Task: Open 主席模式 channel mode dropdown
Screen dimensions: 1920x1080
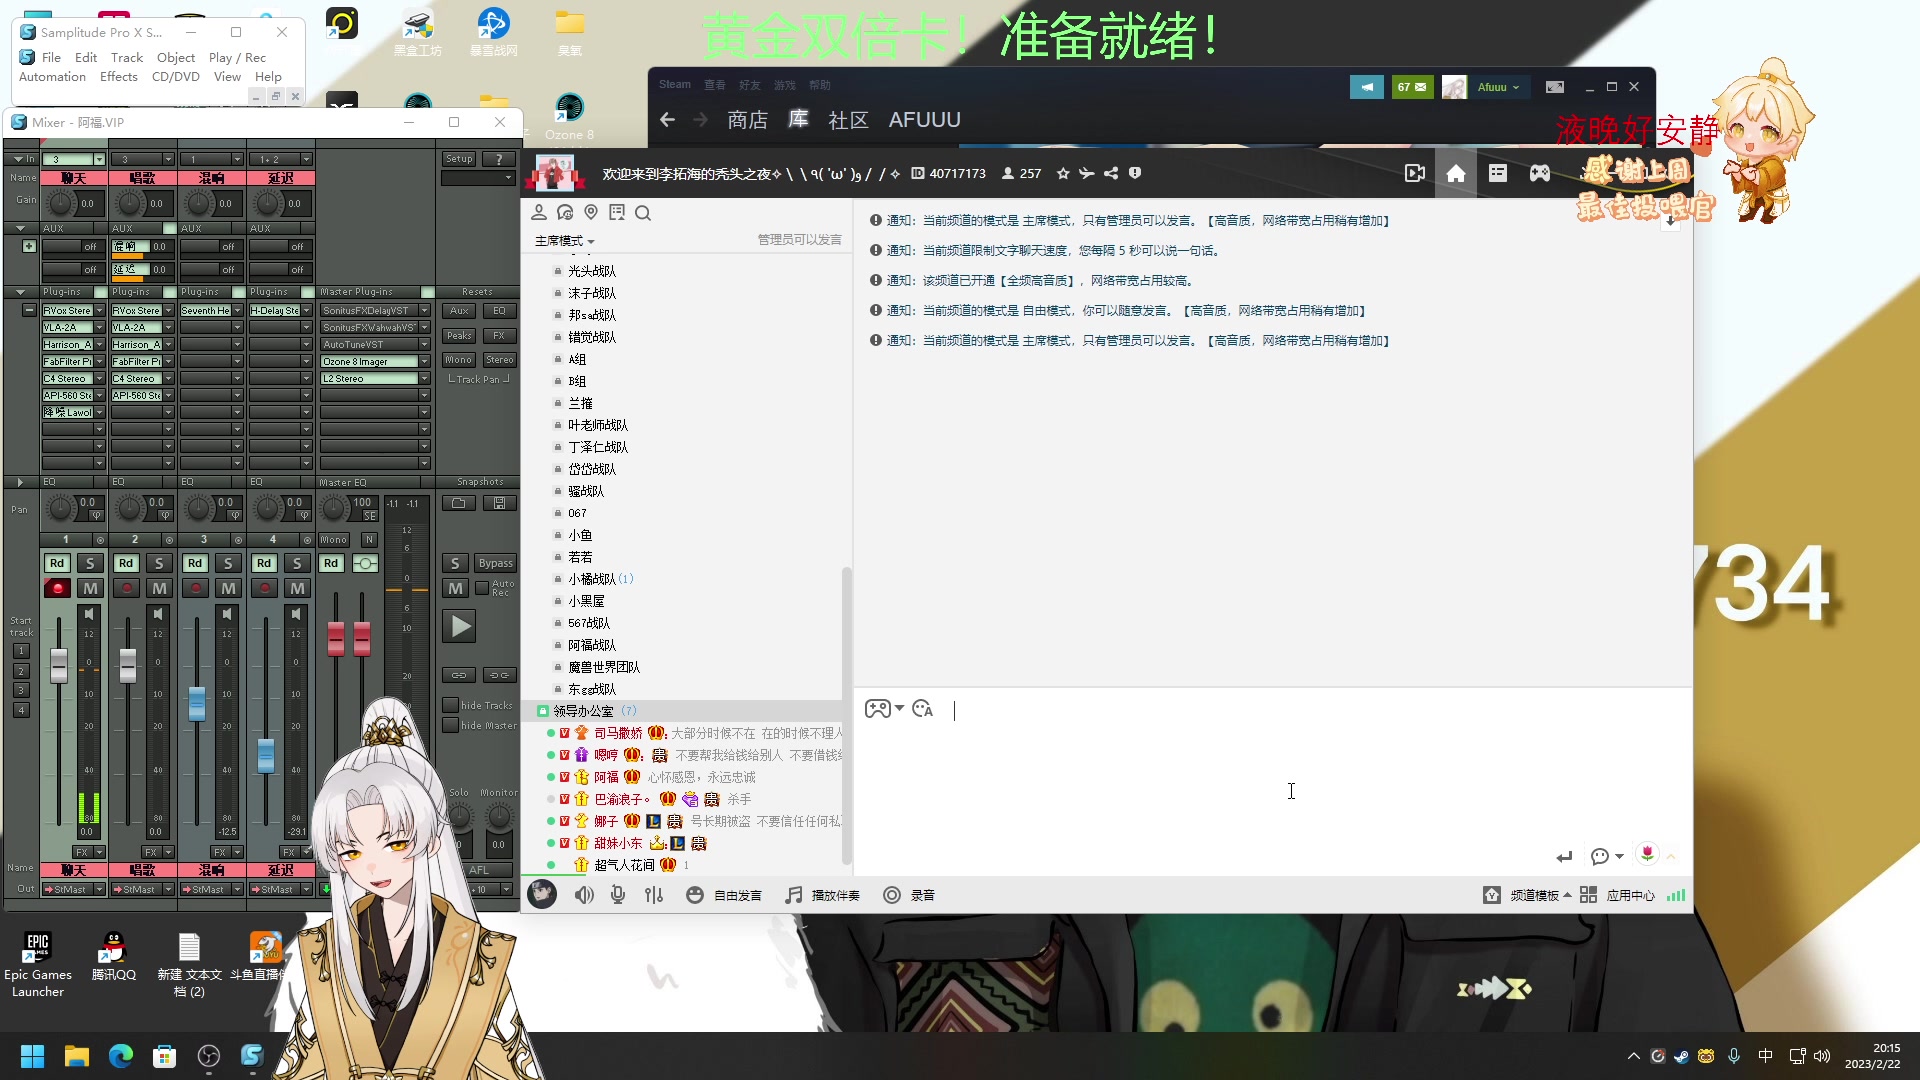Action: [564, 241]
